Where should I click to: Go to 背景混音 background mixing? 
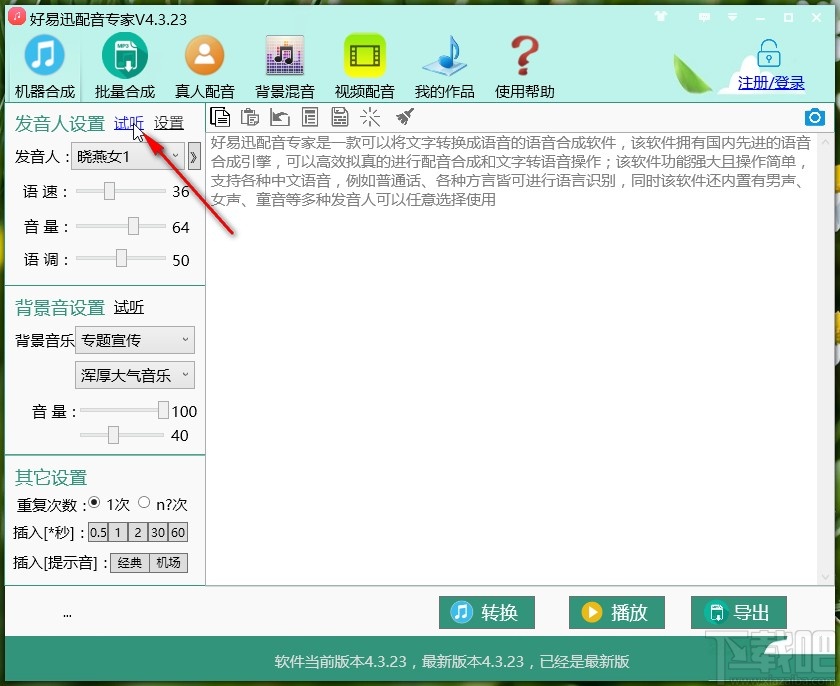[284, 67]
